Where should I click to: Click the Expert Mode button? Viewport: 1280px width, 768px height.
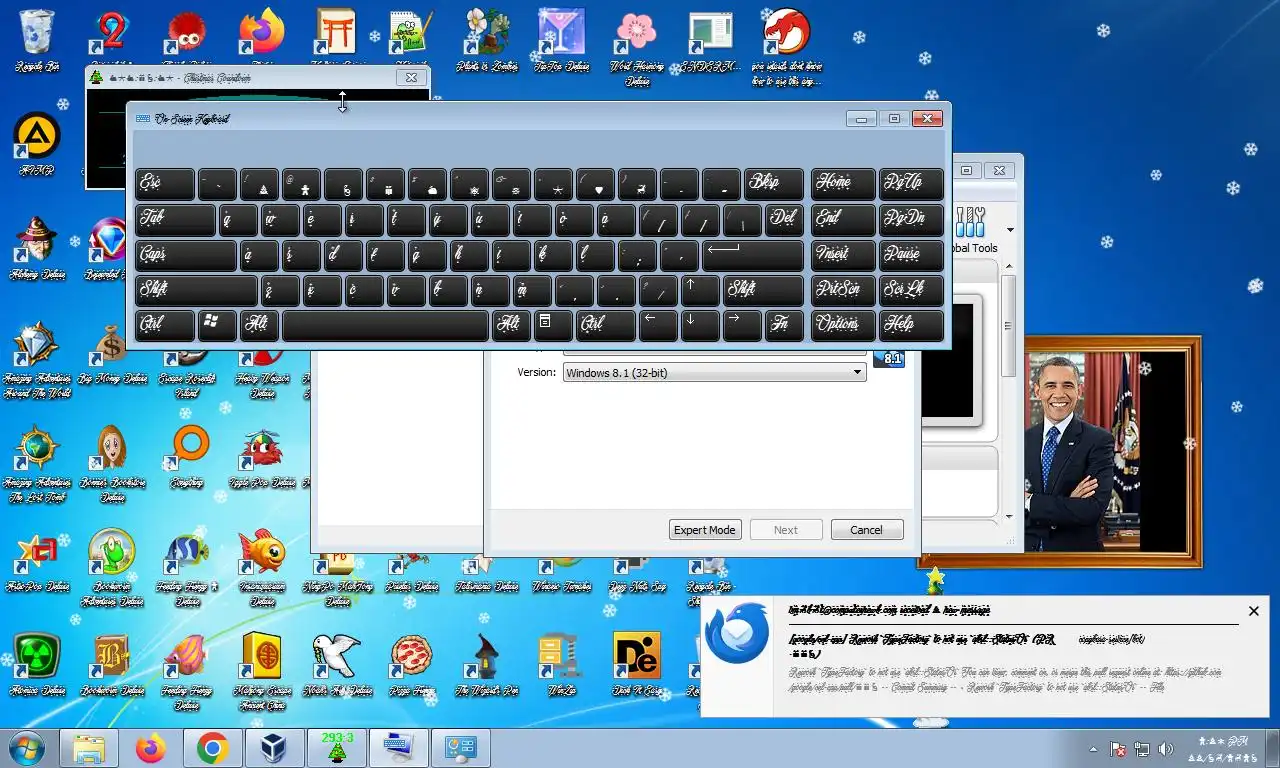[x=705, y=530]
